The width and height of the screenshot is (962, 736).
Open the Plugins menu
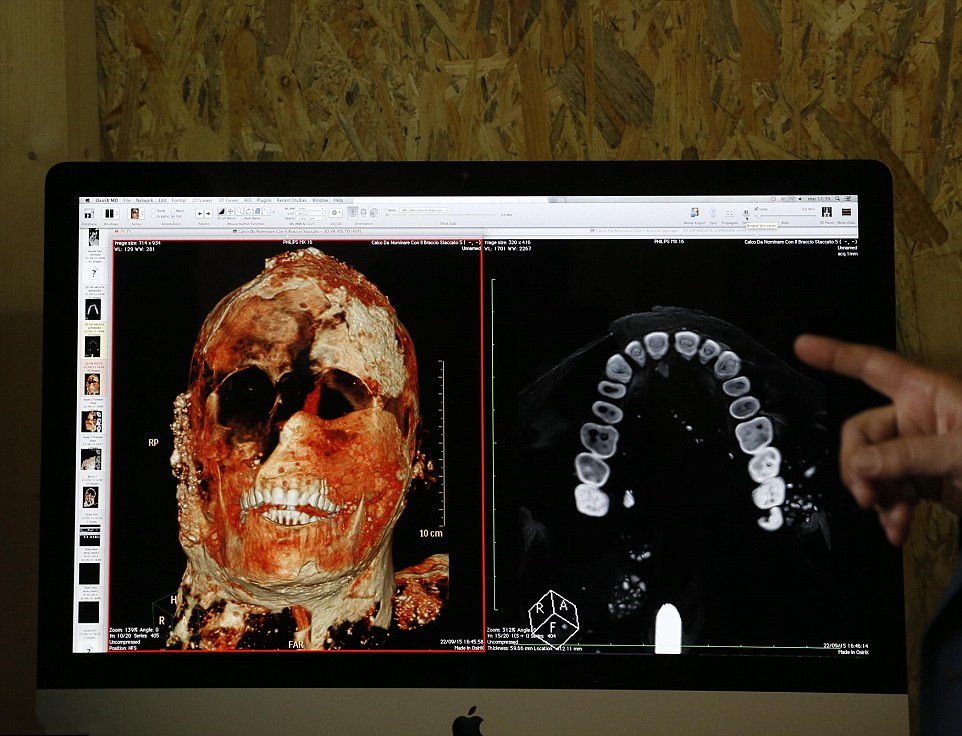click(264, 200)
